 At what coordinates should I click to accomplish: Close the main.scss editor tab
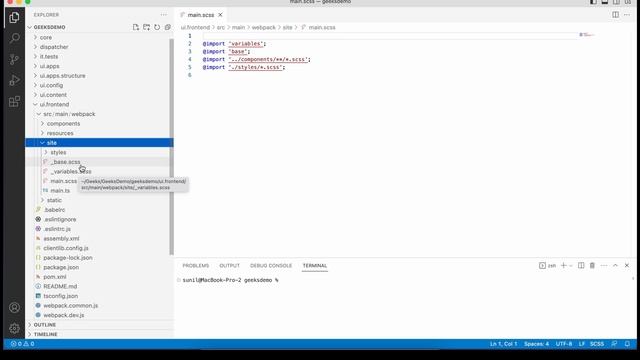[220, 15]
